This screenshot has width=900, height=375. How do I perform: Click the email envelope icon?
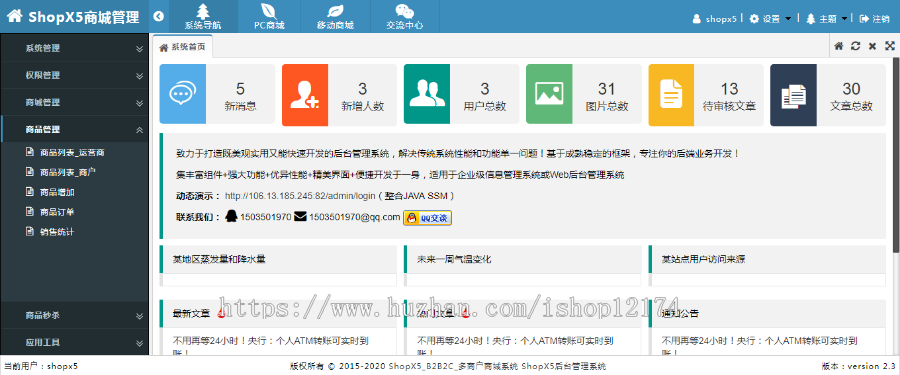click(x=300, y=217)
